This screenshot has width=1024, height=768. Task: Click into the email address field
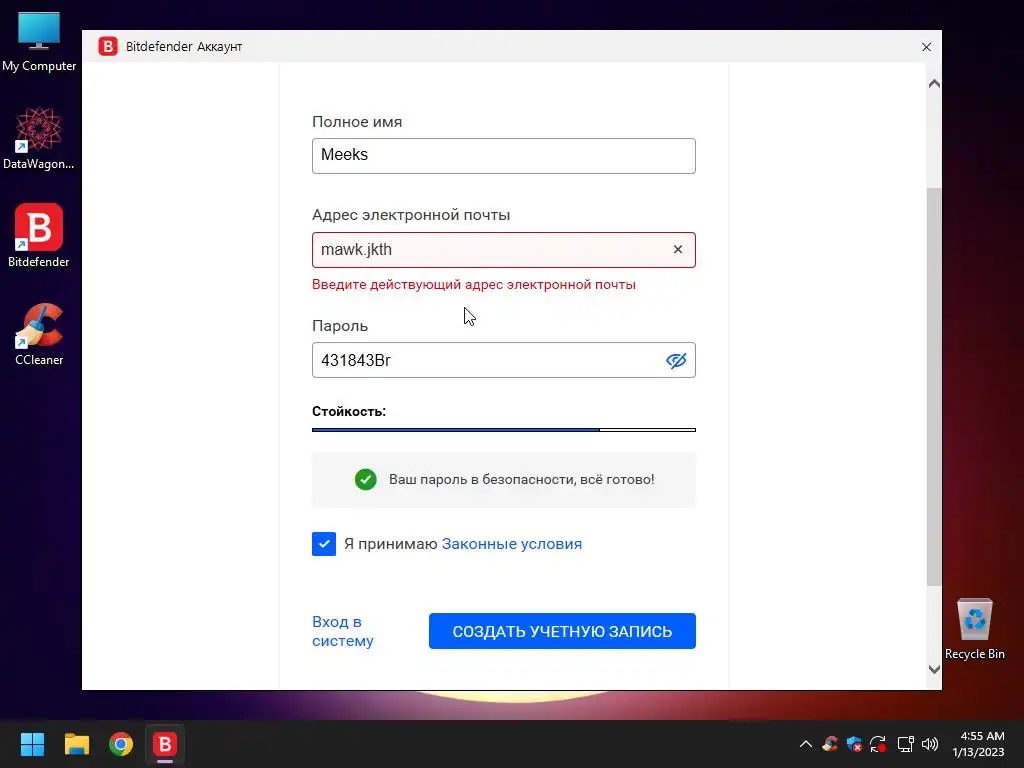(x=504, y=249)
